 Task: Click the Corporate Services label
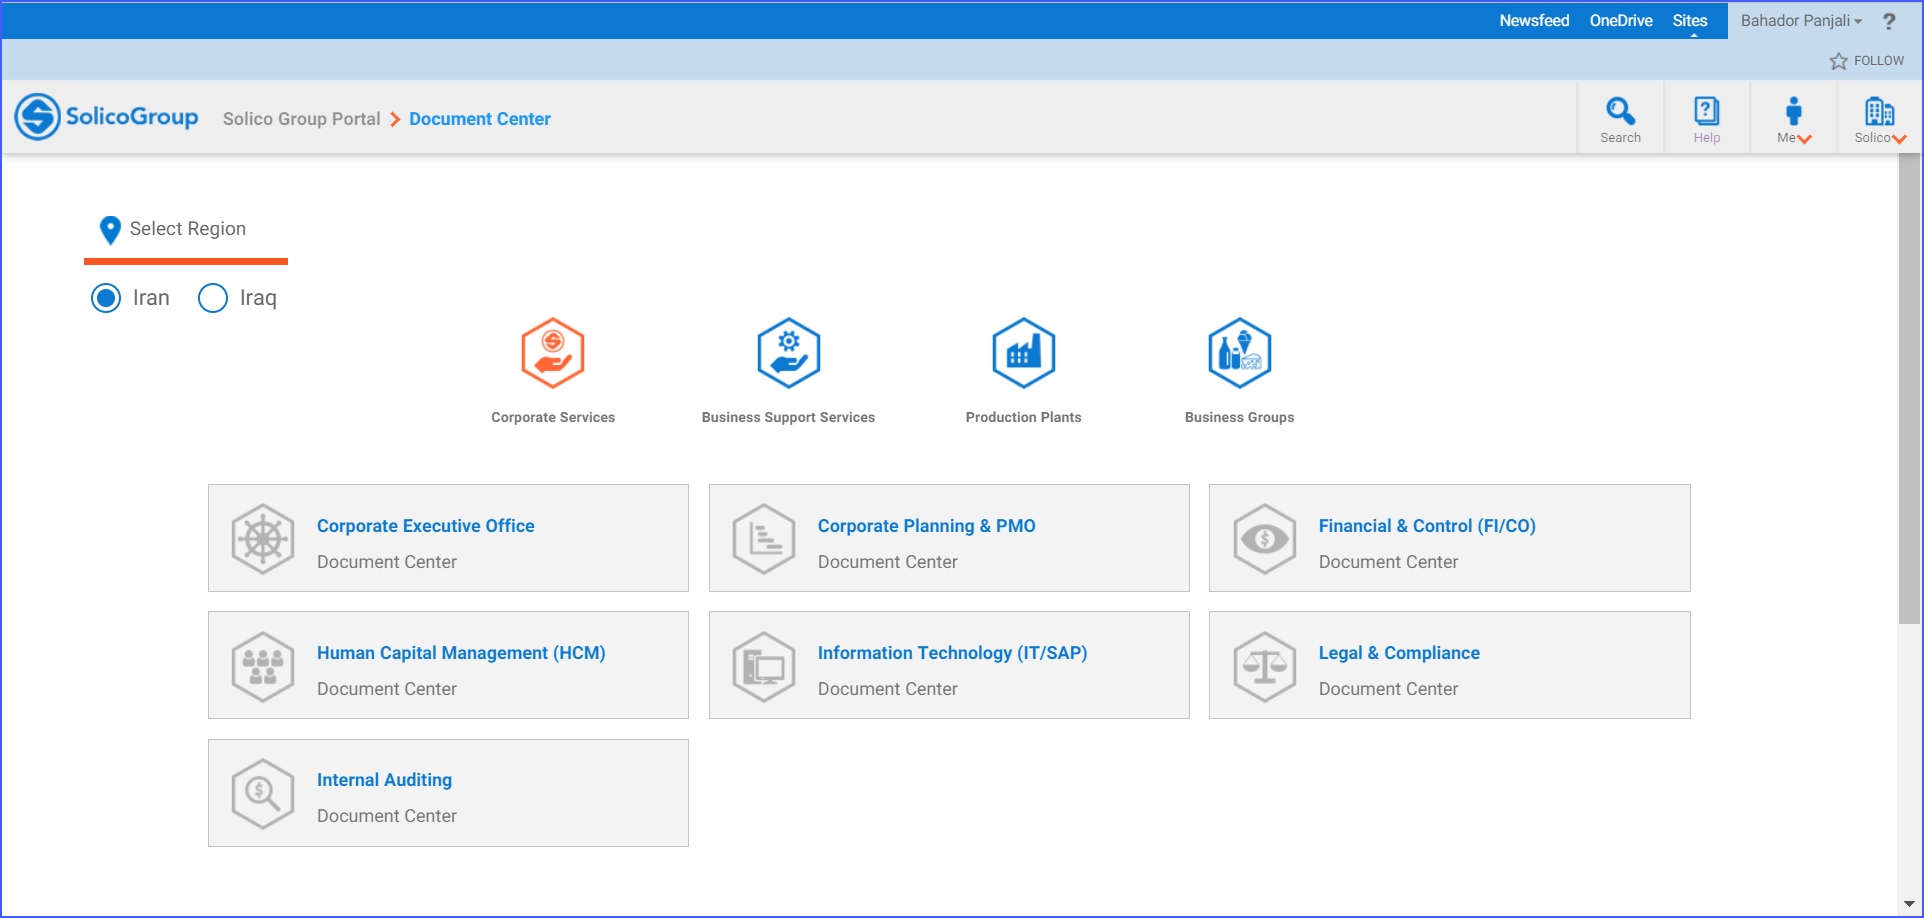[x=553, y=417]
